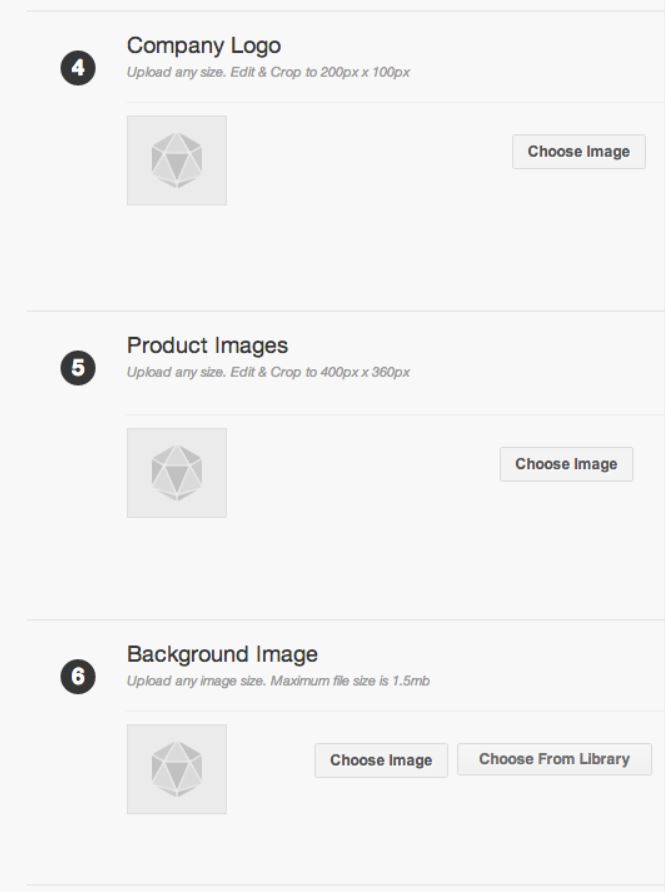Click the Background Image section heading
The image size is (665, 892).
[222, 654]
